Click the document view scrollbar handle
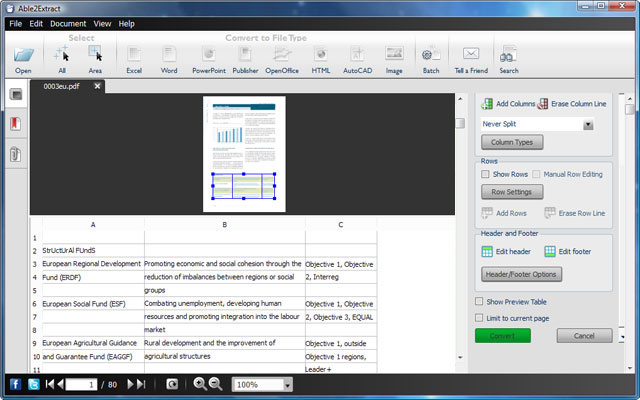 [460, 123]
